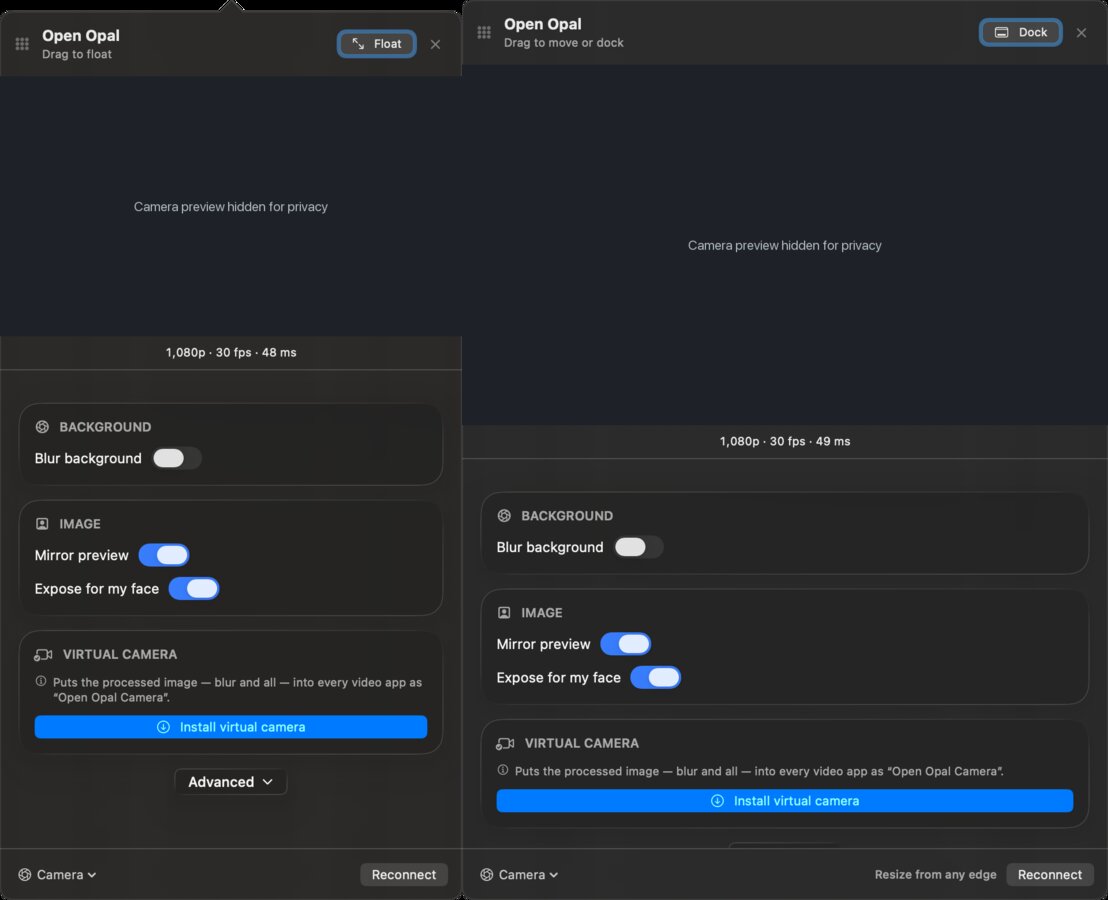Image resolution: width=1108 pixels, height=900 pixels.
Task: Open the Camera dropdown in the right panel footer
Action: (519, 875)
